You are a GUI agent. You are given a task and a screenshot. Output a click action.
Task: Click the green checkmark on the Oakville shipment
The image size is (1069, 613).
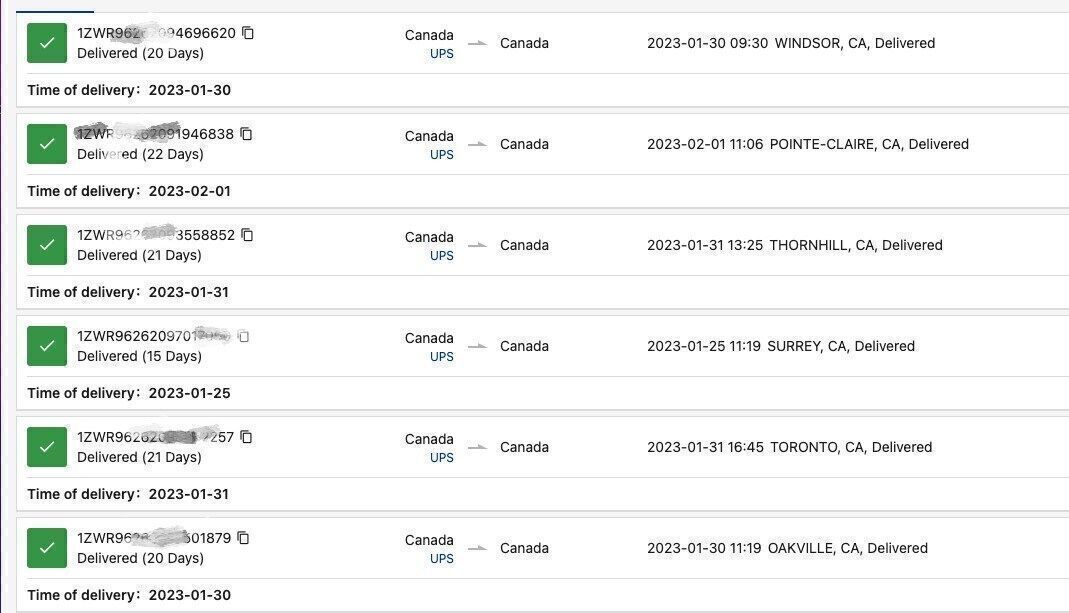pos(47,548)
